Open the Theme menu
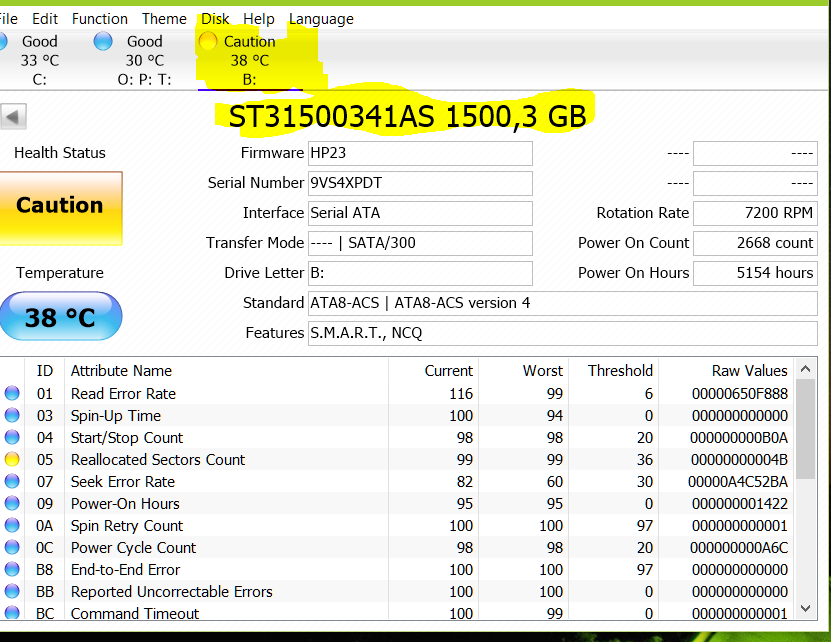Screen dimensions: 831x642 [164, 19]
